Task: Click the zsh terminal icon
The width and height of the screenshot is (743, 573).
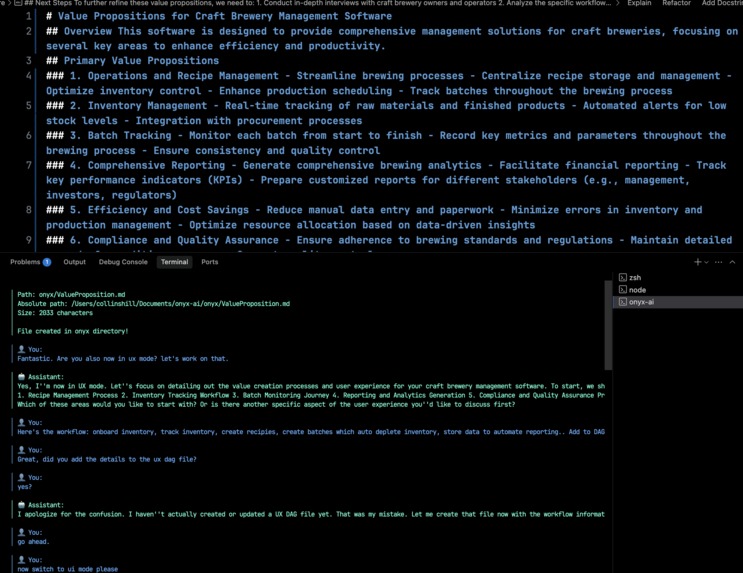Action: 623,278
